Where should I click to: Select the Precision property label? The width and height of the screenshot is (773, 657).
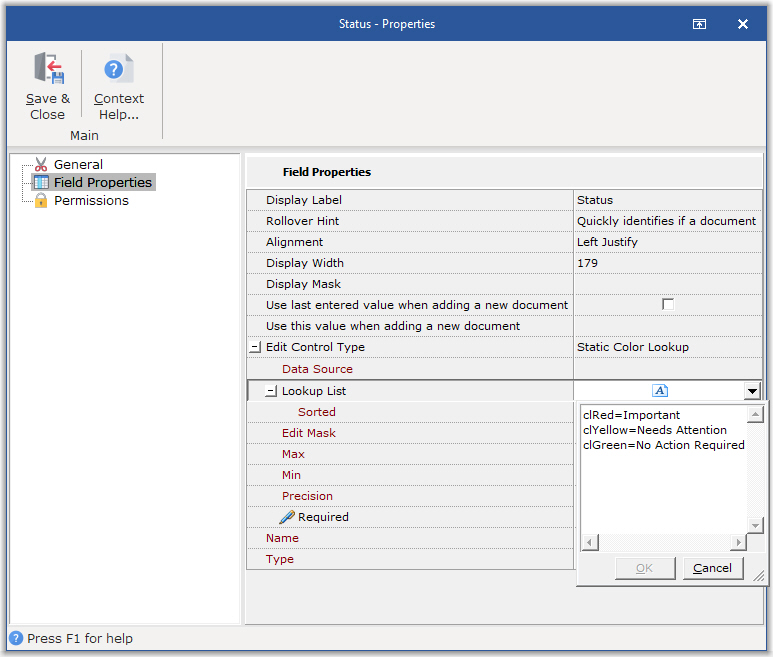pyautogui.click(x=307, y=496)
